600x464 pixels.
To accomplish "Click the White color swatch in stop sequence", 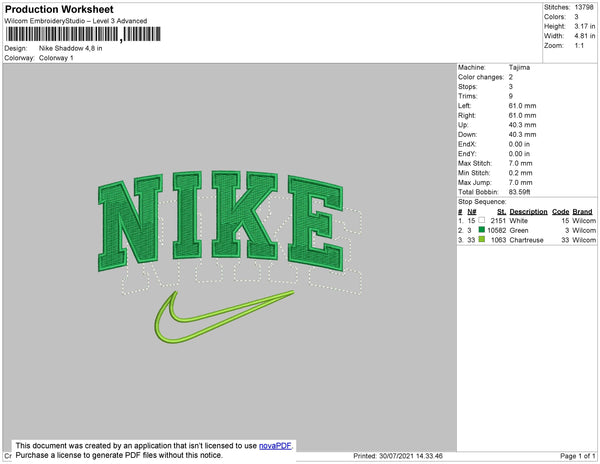I will tap(481, 220).
